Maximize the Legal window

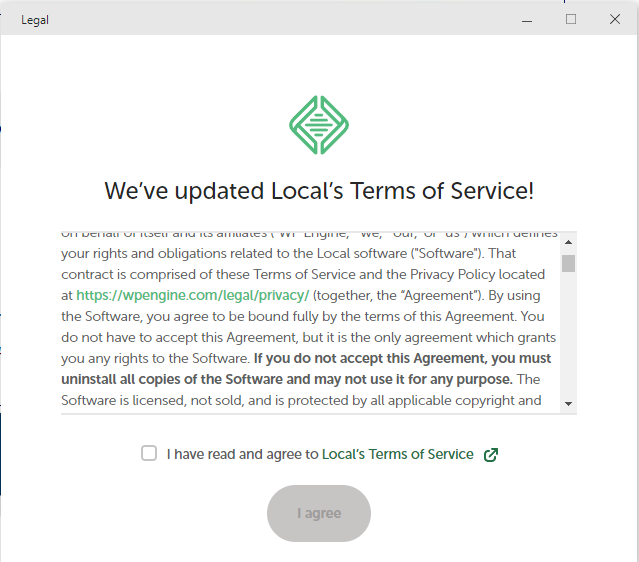[x=571, y=19]
